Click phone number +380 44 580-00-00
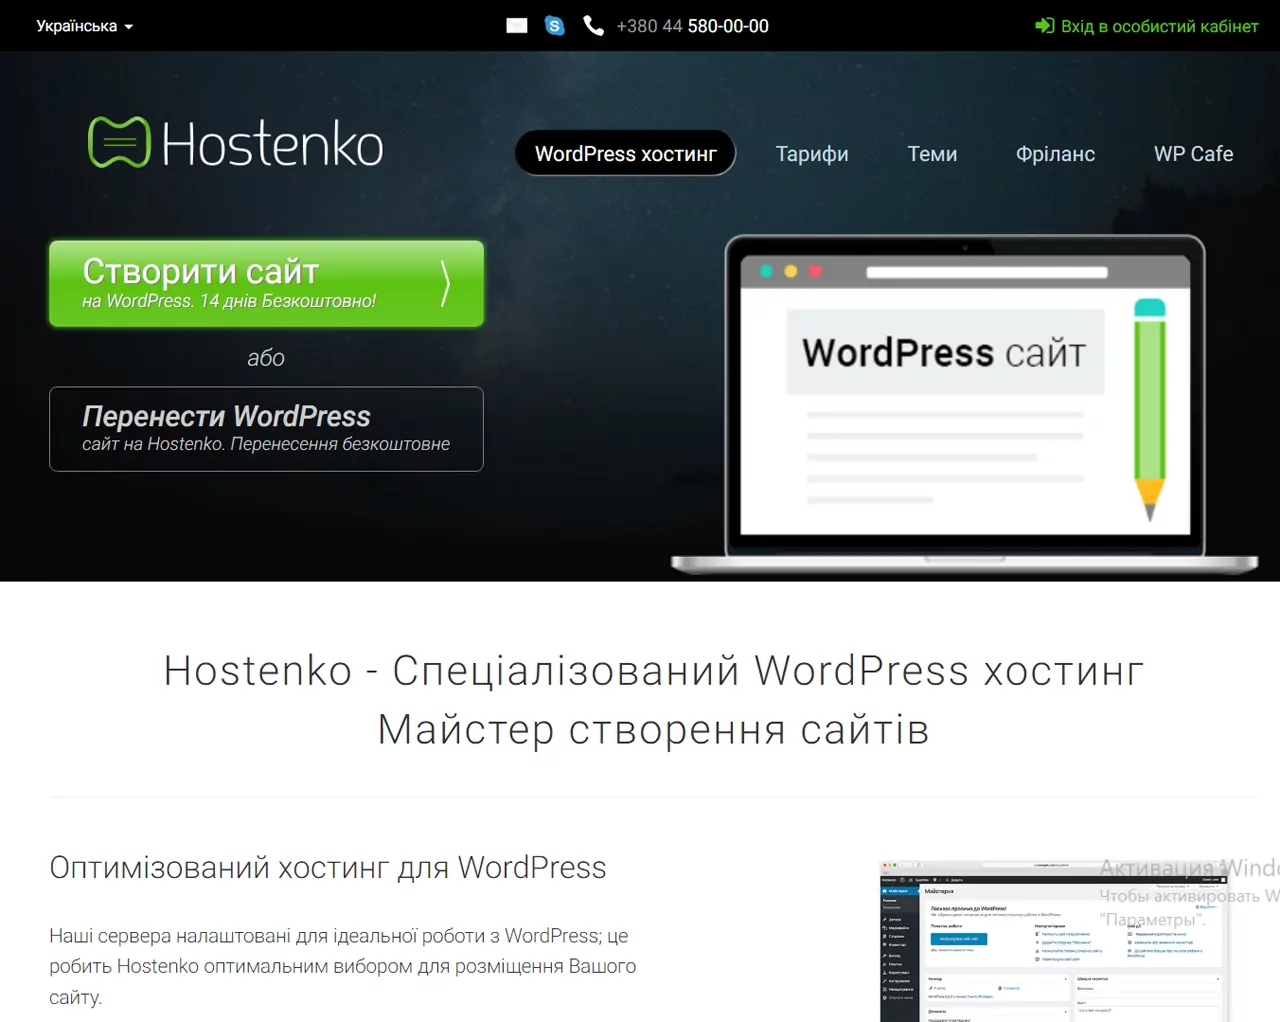 [692, 26]
